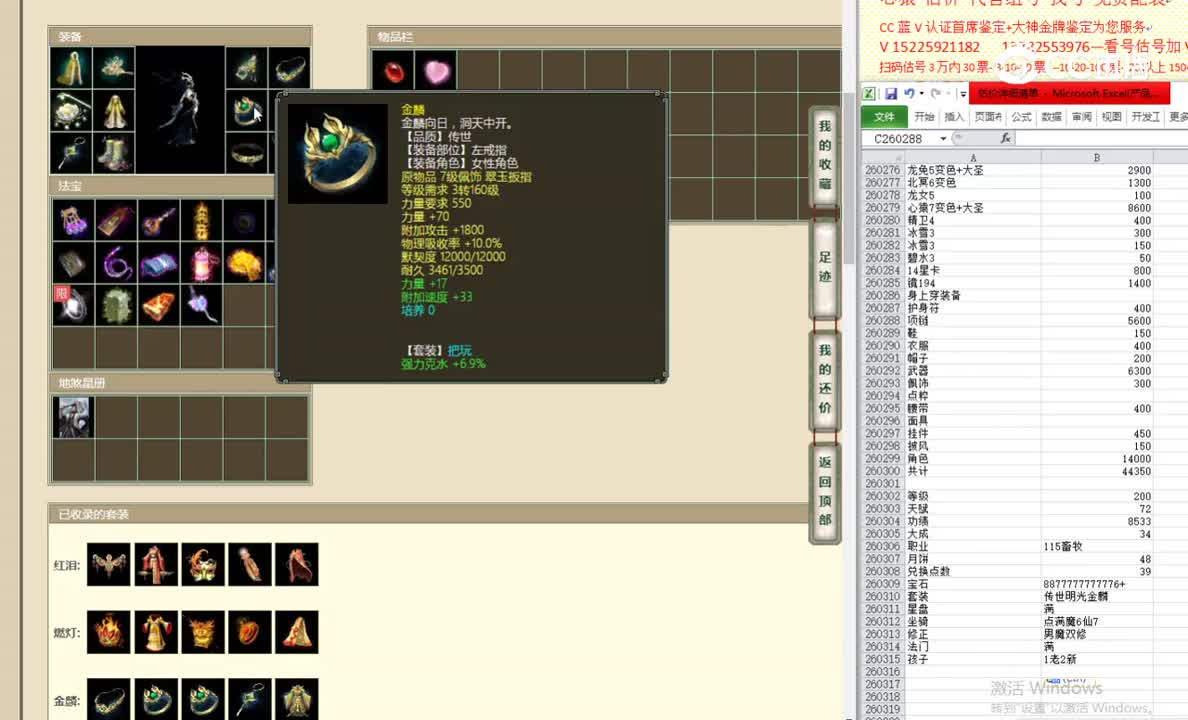Select the talisman marked with red 限 badge

point(73,305)
